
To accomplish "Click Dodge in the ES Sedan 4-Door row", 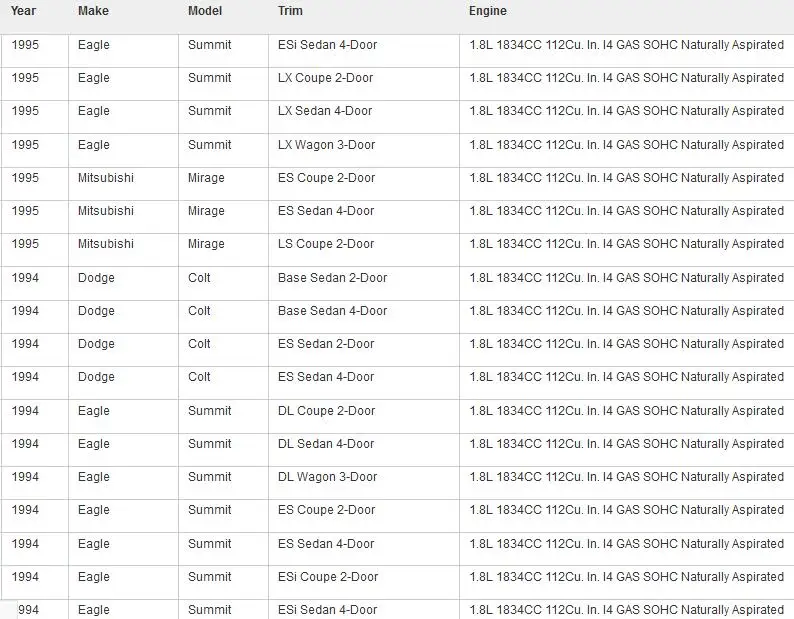I will pyautogui.click(x=96, y=377).
